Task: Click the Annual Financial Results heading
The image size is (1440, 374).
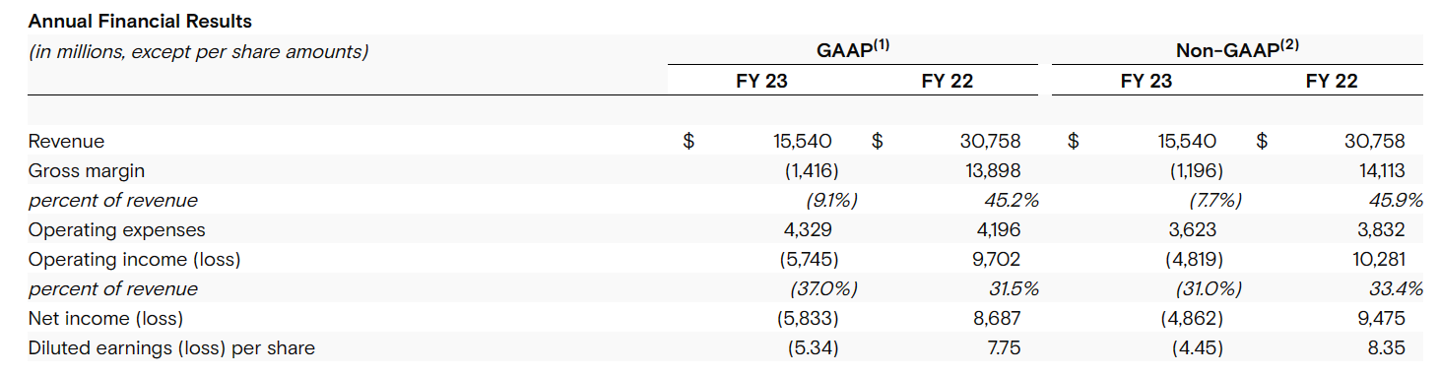Action: coord(140,20)
